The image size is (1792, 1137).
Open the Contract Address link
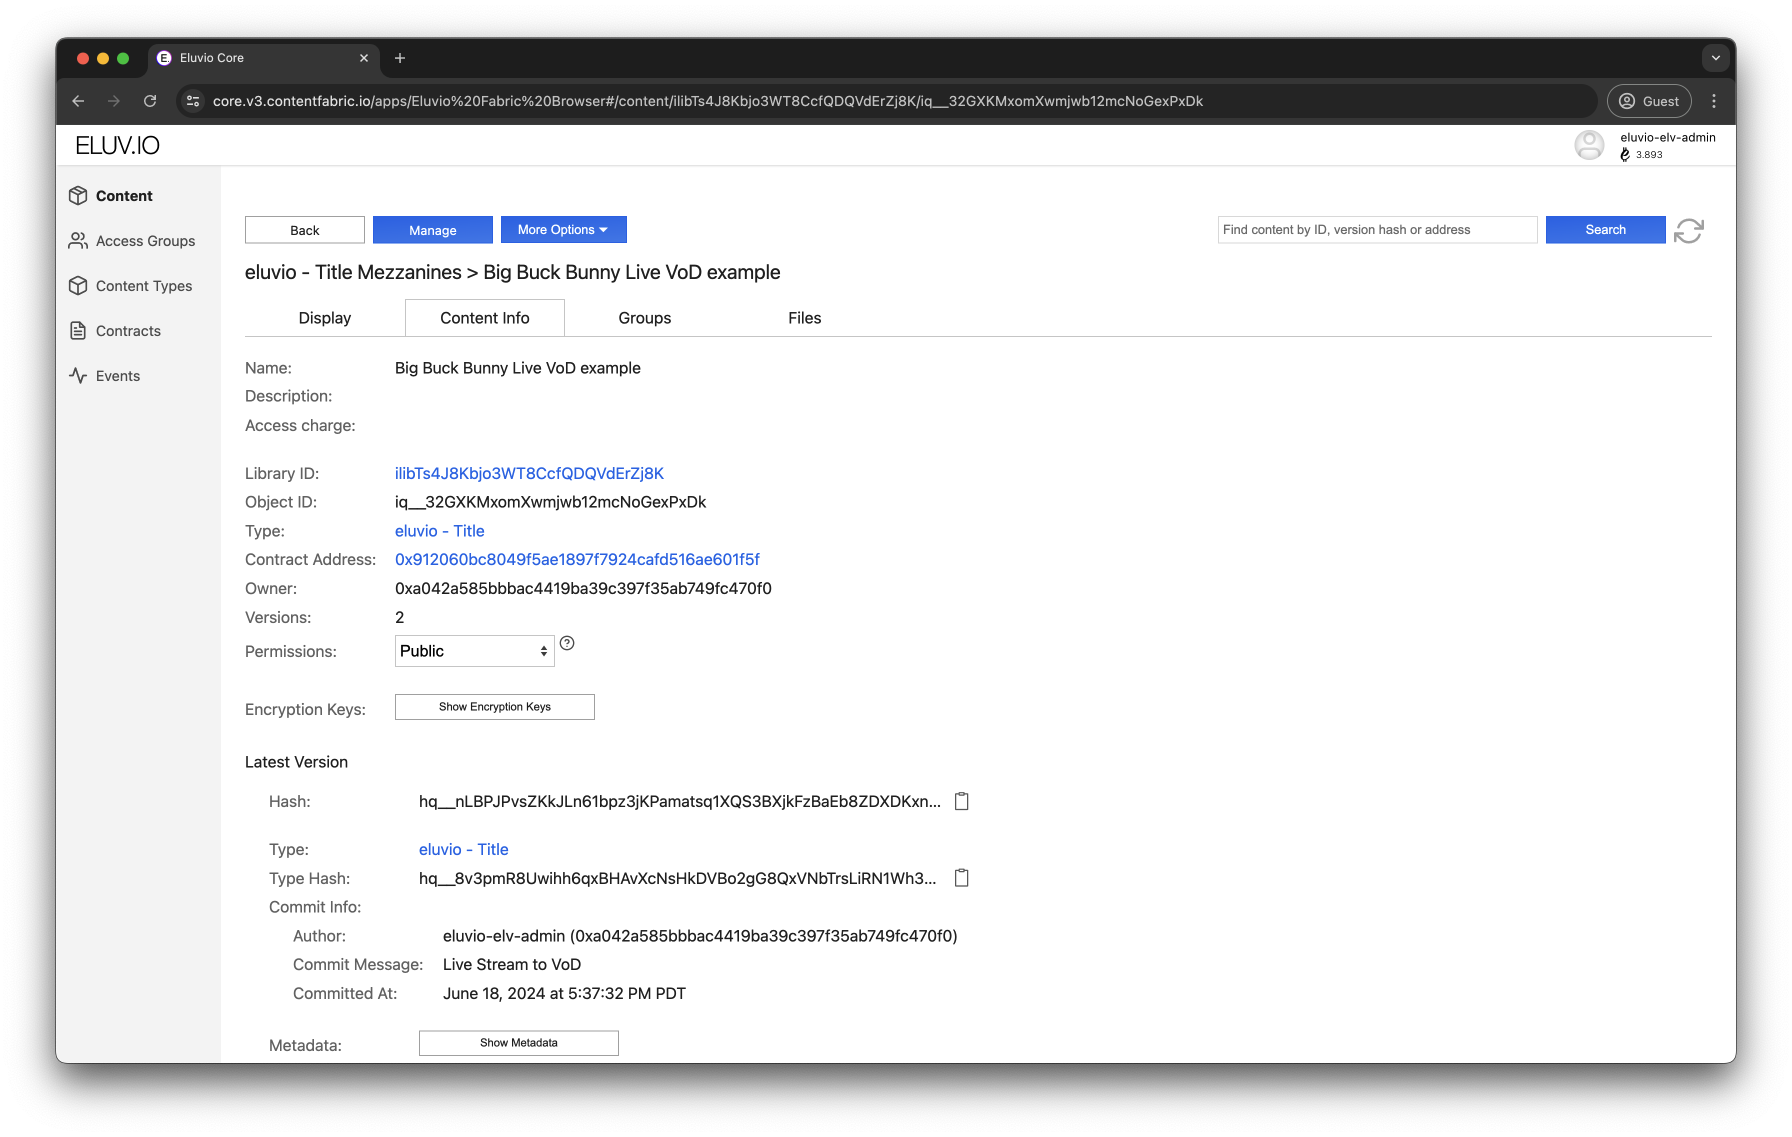point(577,559)
